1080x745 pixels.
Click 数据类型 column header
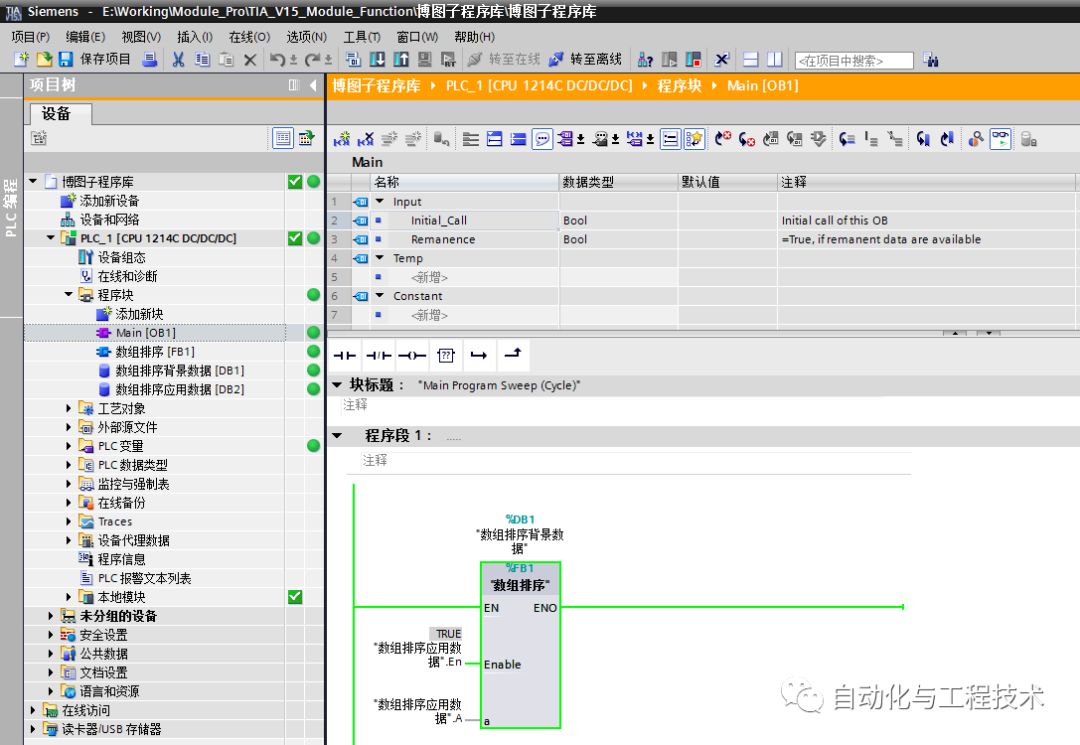pyautogui.click(x=619, y=182)
